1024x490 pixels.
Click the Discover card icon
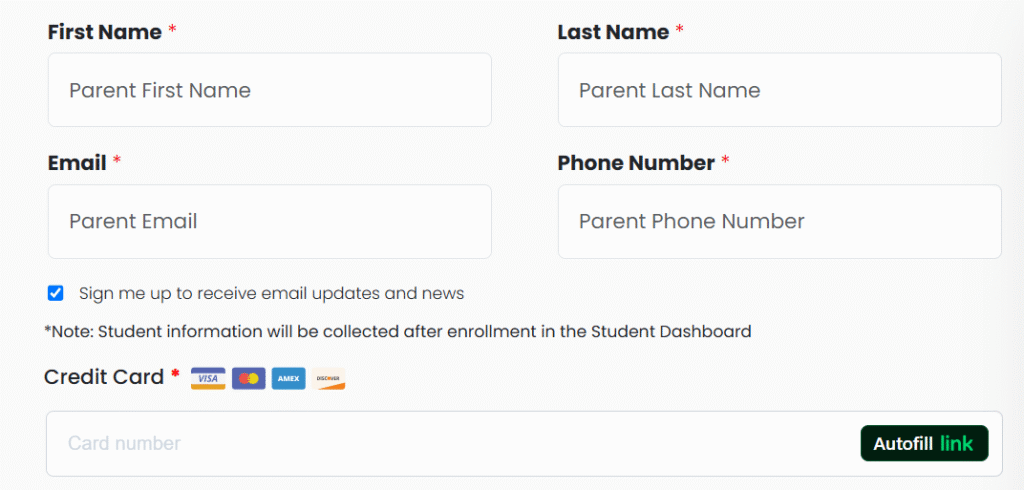pyautogui.click(x=328, y=378)
